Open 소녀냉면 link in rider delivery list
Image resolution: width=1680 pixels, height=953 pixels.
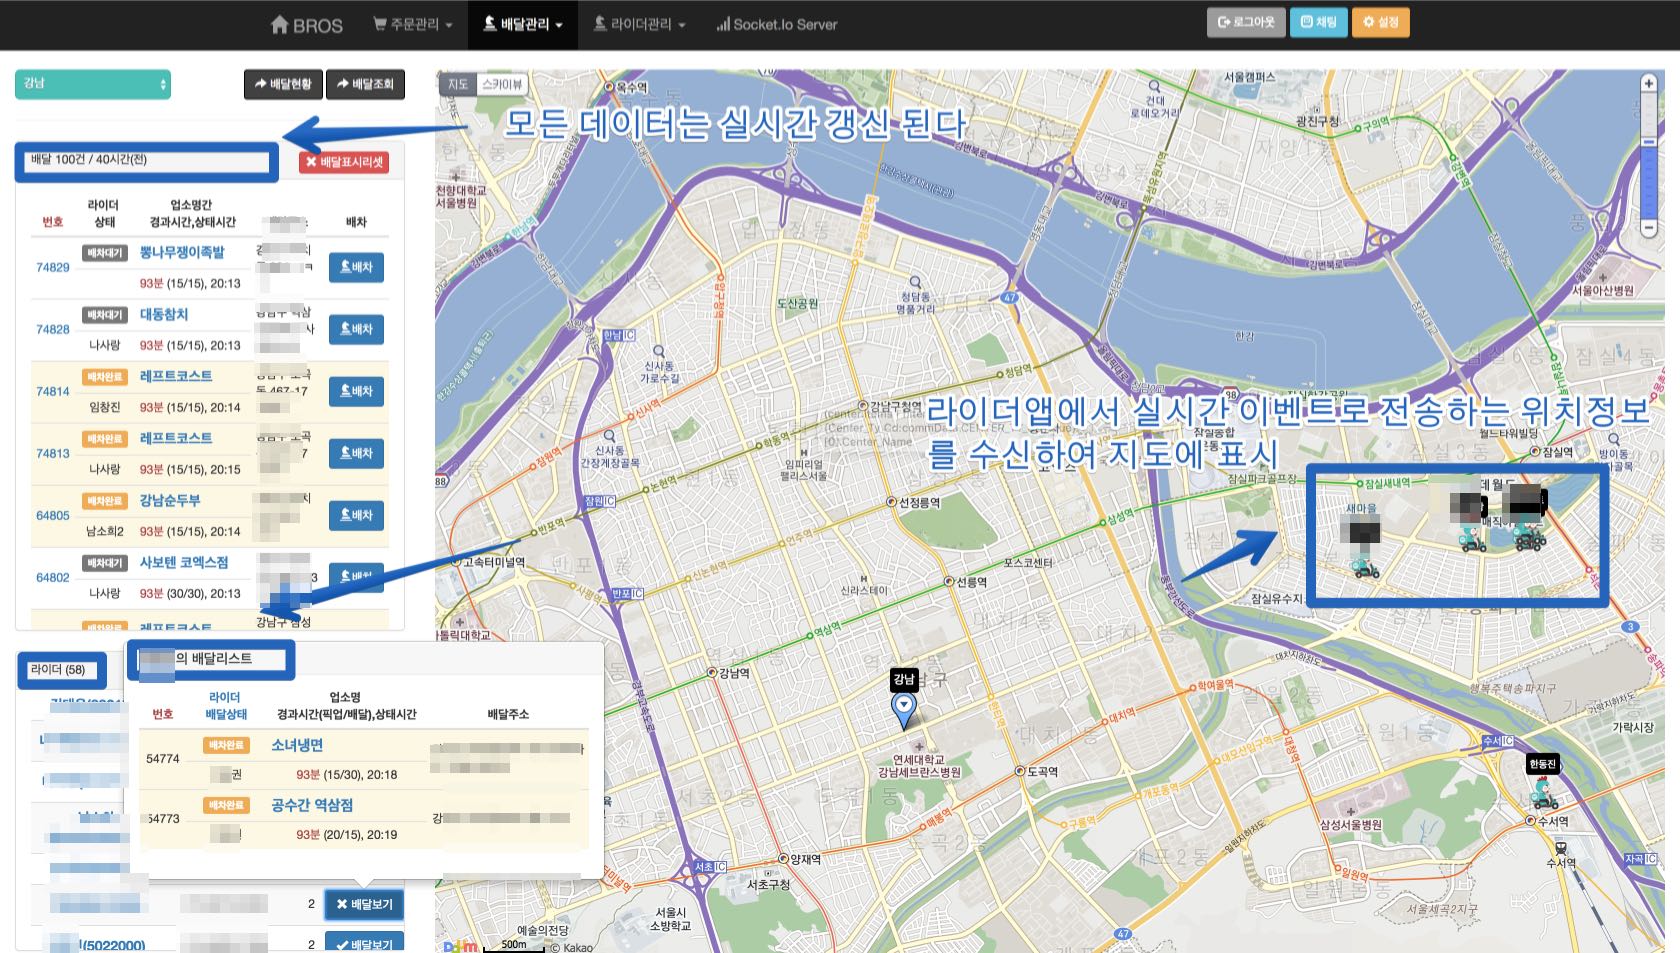[297, 745]
